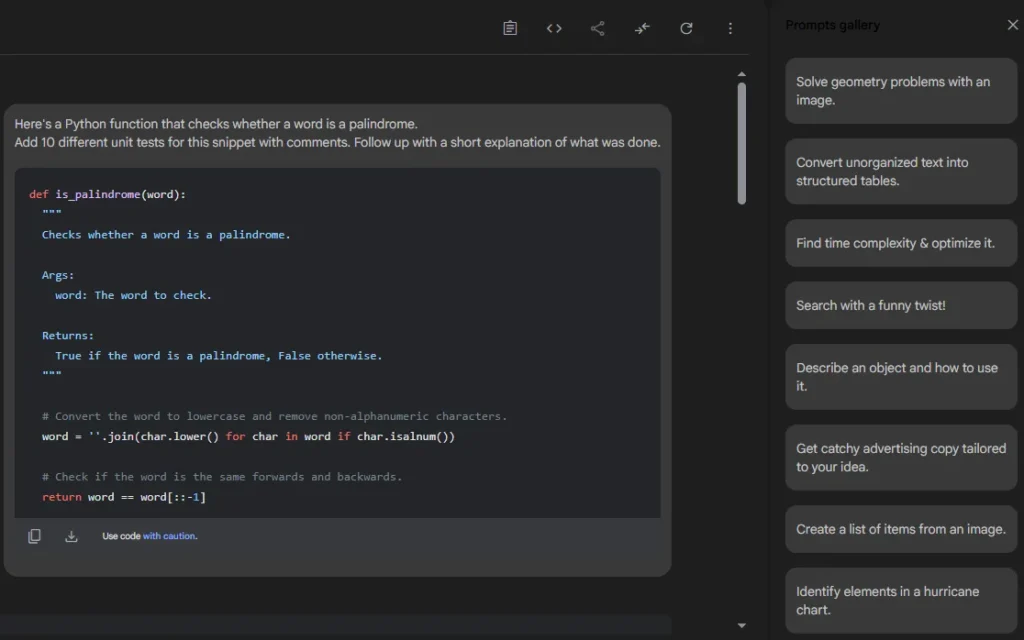Screen dimensions: 1024x640
Task: Open 'Create a list of items from an image' prompt
Action: 901,529
